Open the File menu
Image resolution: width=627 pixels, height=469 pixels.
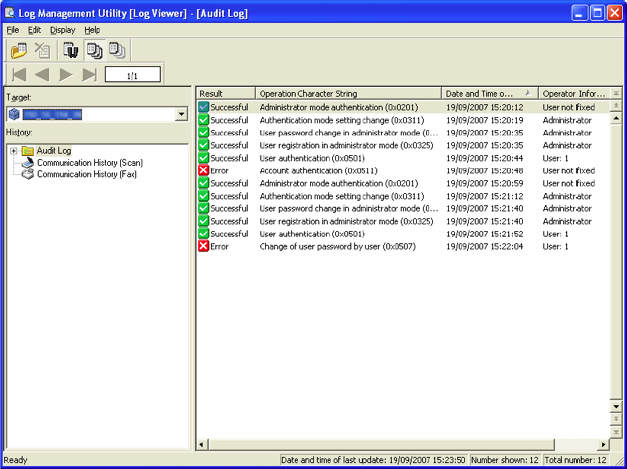pyautogui.click(x=13, y=30)
